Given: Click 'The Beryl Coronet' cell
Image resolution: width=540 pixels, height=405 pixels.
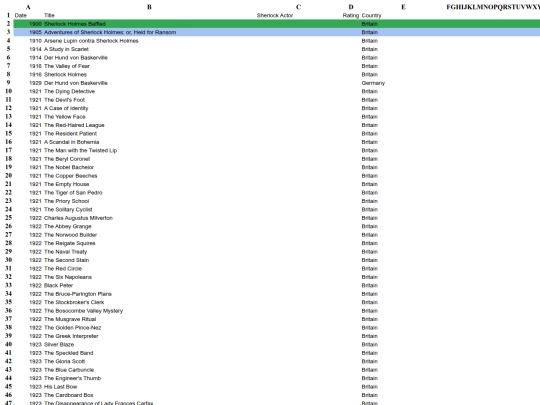Looking at the screenshot, I should pyautogui.click(x=67, y=159).
